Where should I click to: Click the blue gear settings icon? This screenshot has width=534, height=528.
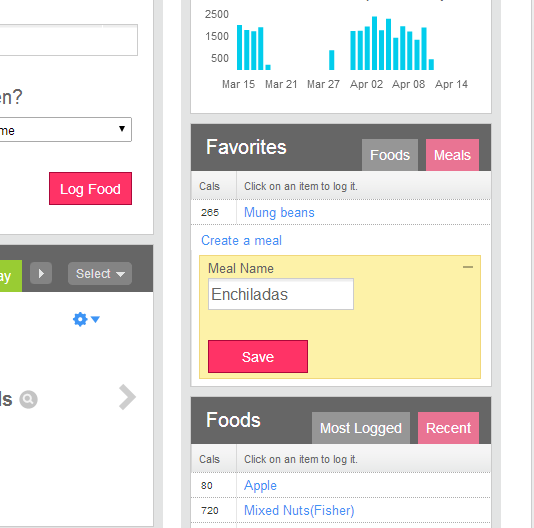[80, 320]
